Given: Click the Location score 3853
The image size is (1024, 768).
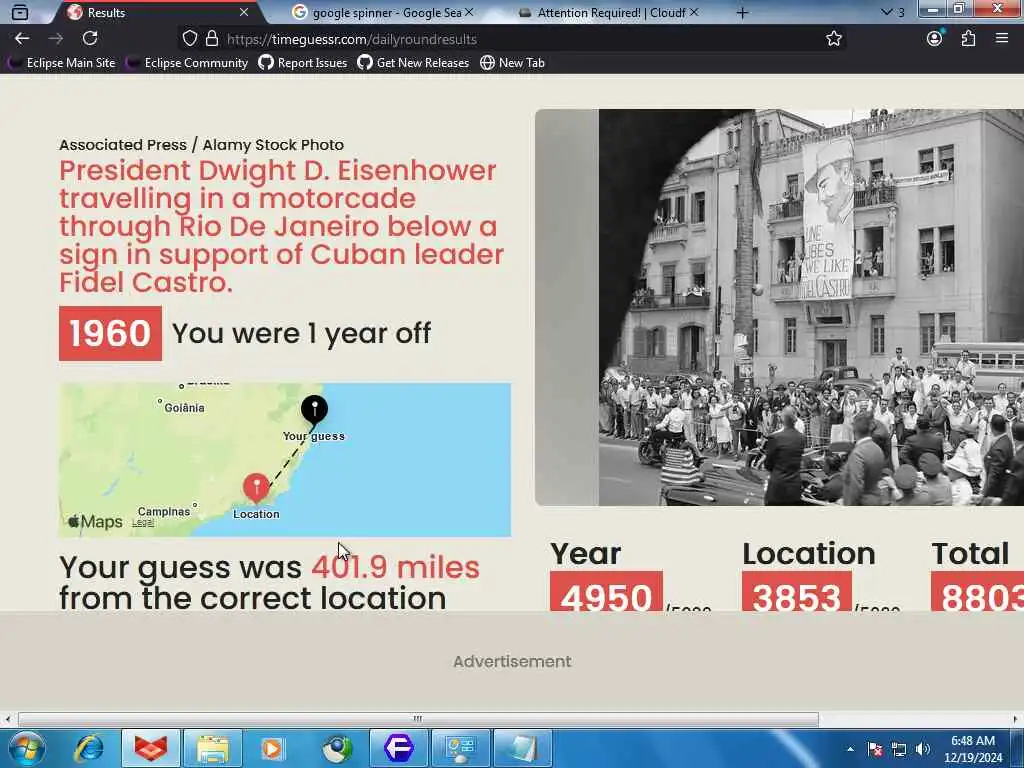Looking at the screenshot, I should click(x=797, y=592).
